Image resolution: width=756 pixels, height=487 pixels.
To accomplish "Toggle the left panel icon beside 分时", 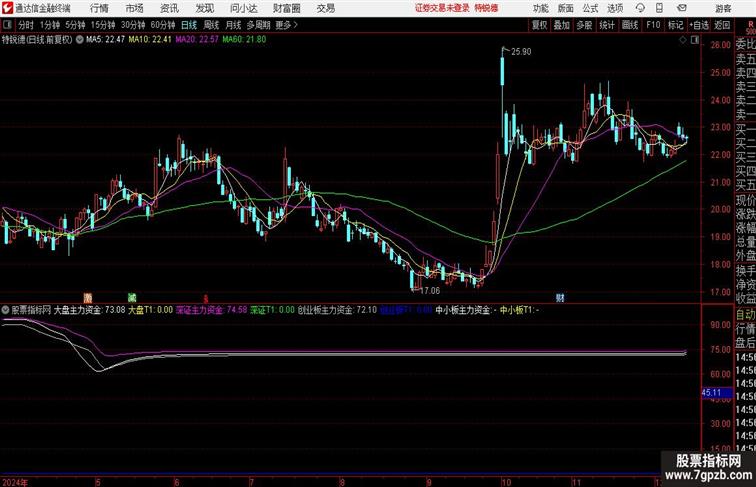I will [7, 25].
